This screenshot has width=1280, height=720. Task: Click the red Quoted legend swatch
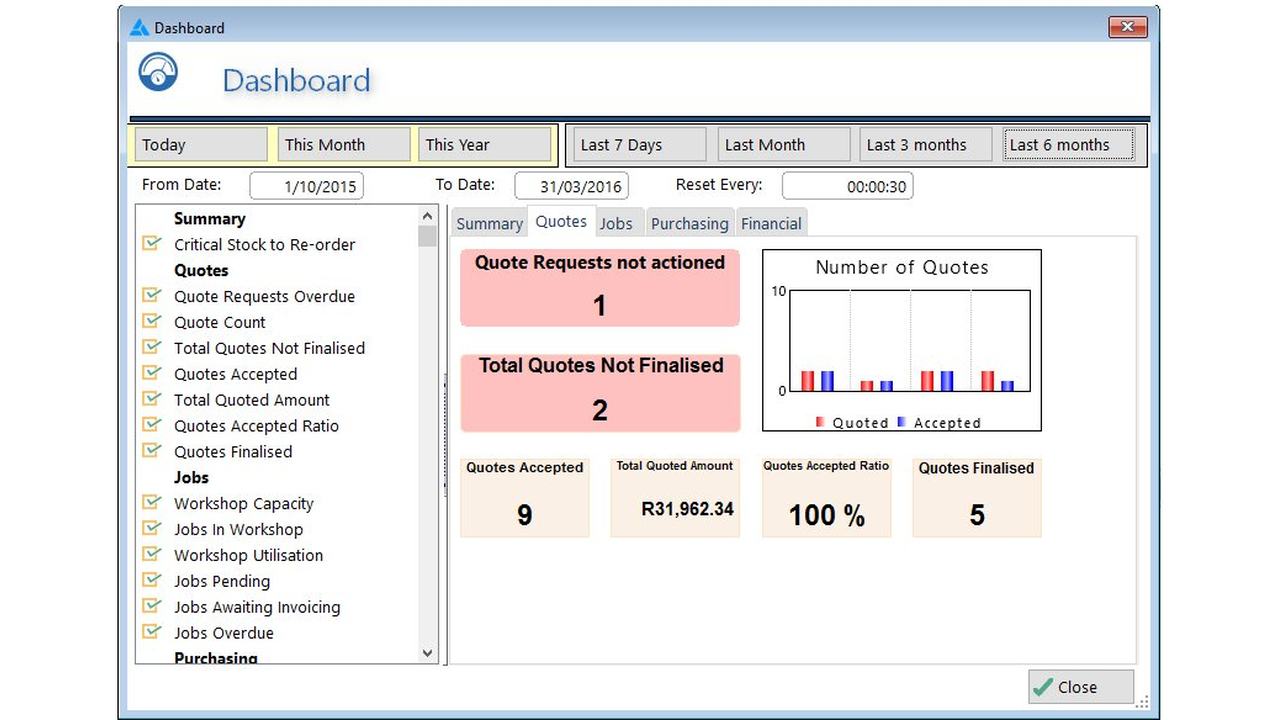click(x=820, y=422)
